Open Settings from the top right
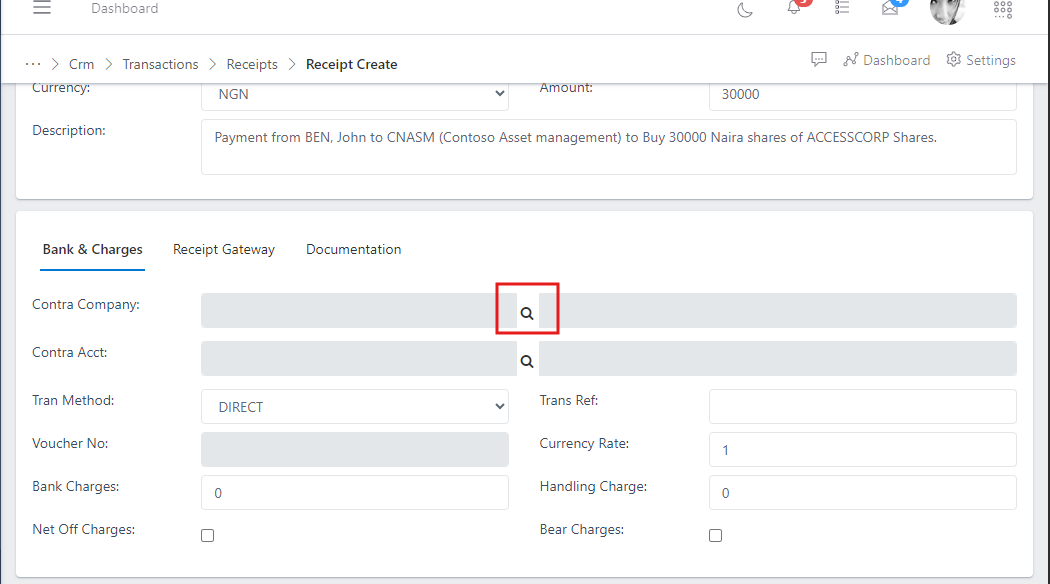 [980, 59]
